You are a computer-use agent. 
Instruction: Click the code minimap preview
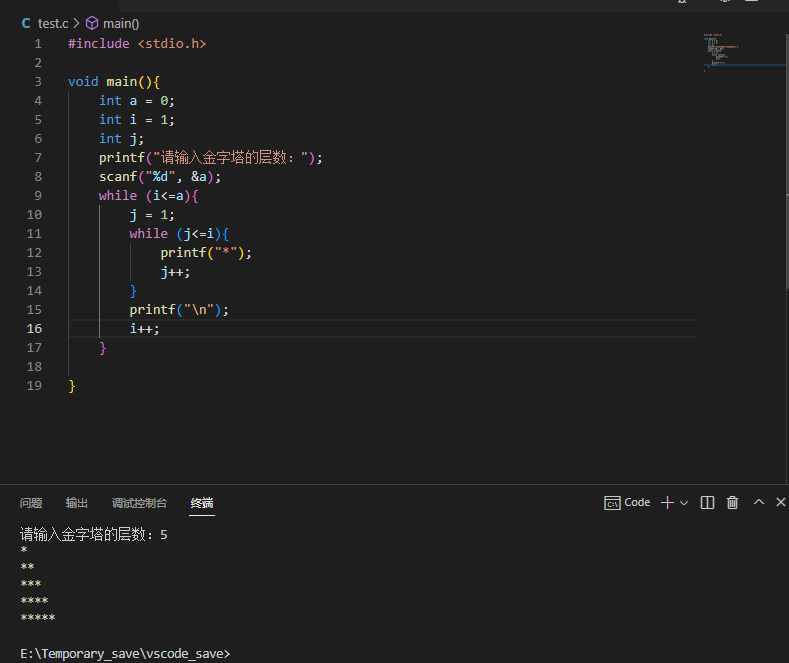(x=722, y=52)
